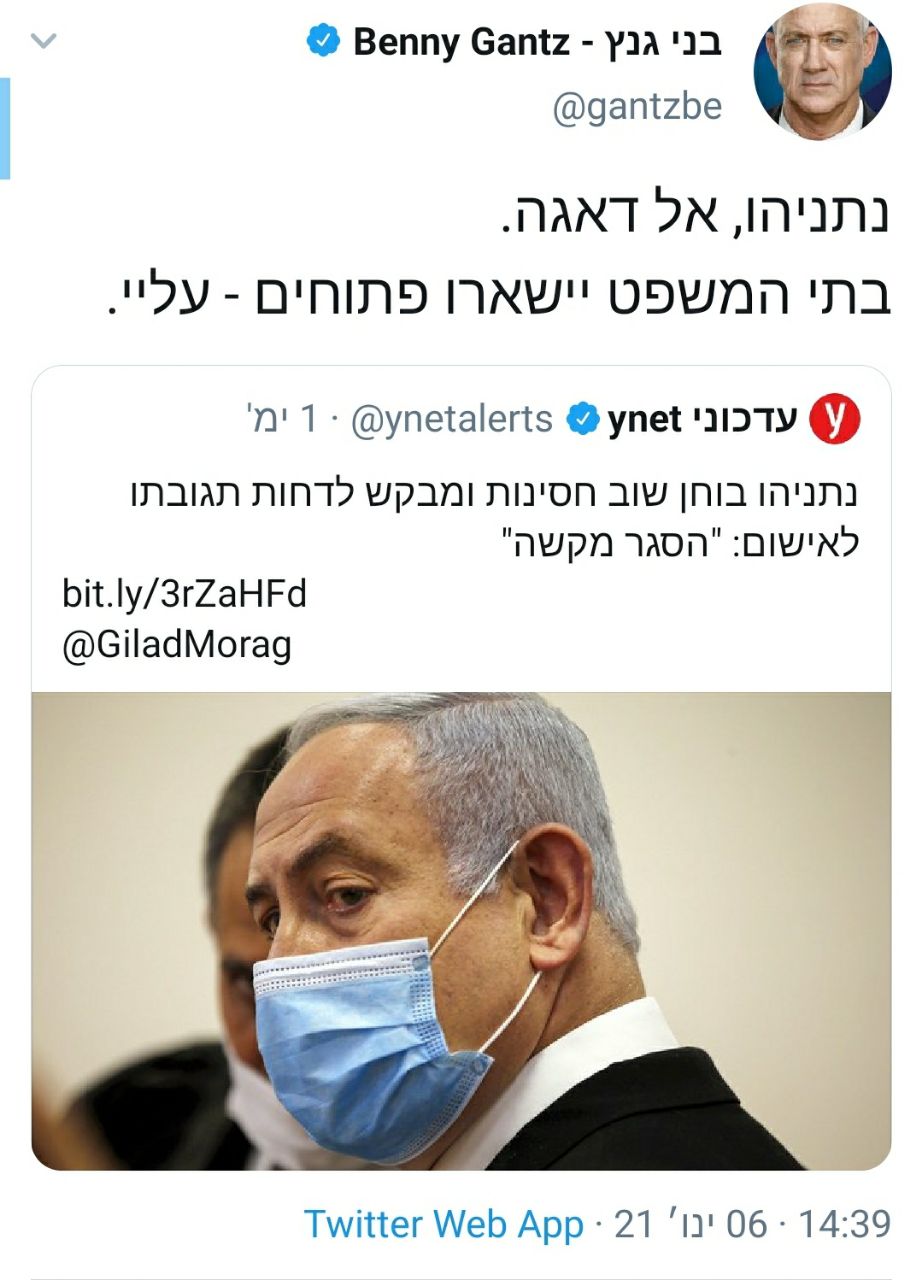The height and width of the screenshot is (1280, 923).
Task: Click the blue bar at left edge
Action: pos(5,128)
